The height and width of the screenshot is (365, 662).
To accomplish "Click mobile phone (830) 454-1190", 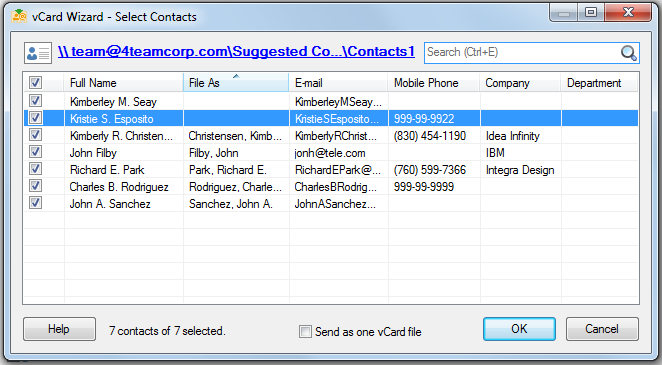I will pyautogui.click(x=434, y=136).
